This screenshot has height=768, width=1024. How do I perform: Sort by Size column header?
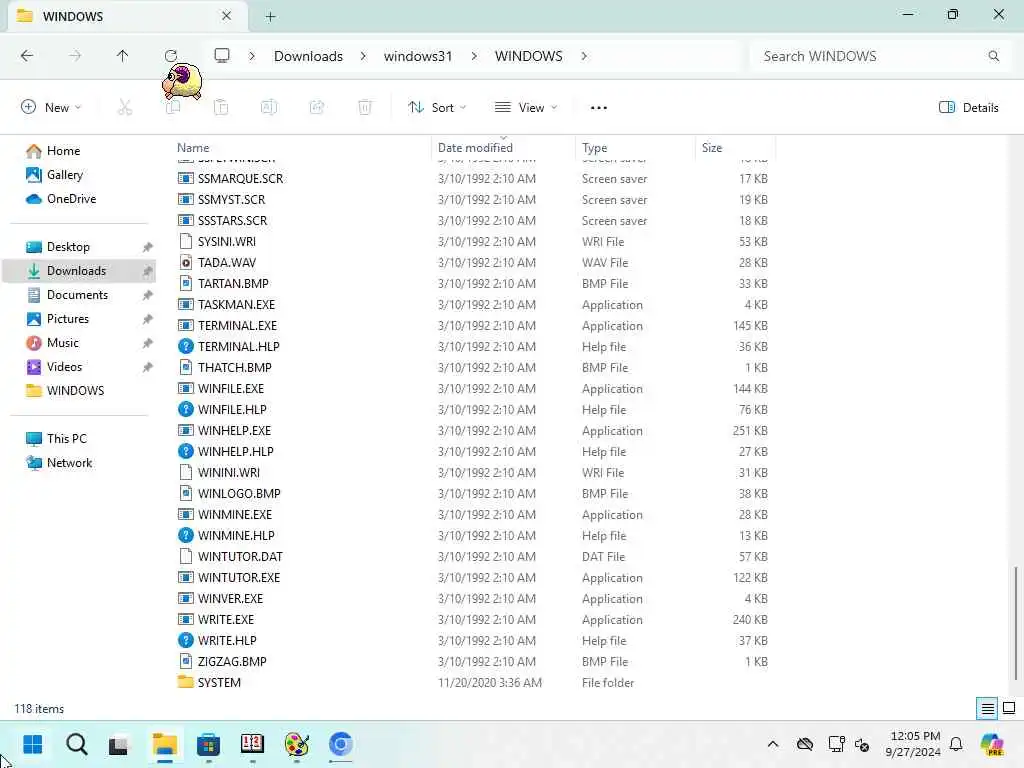(712, 148)
